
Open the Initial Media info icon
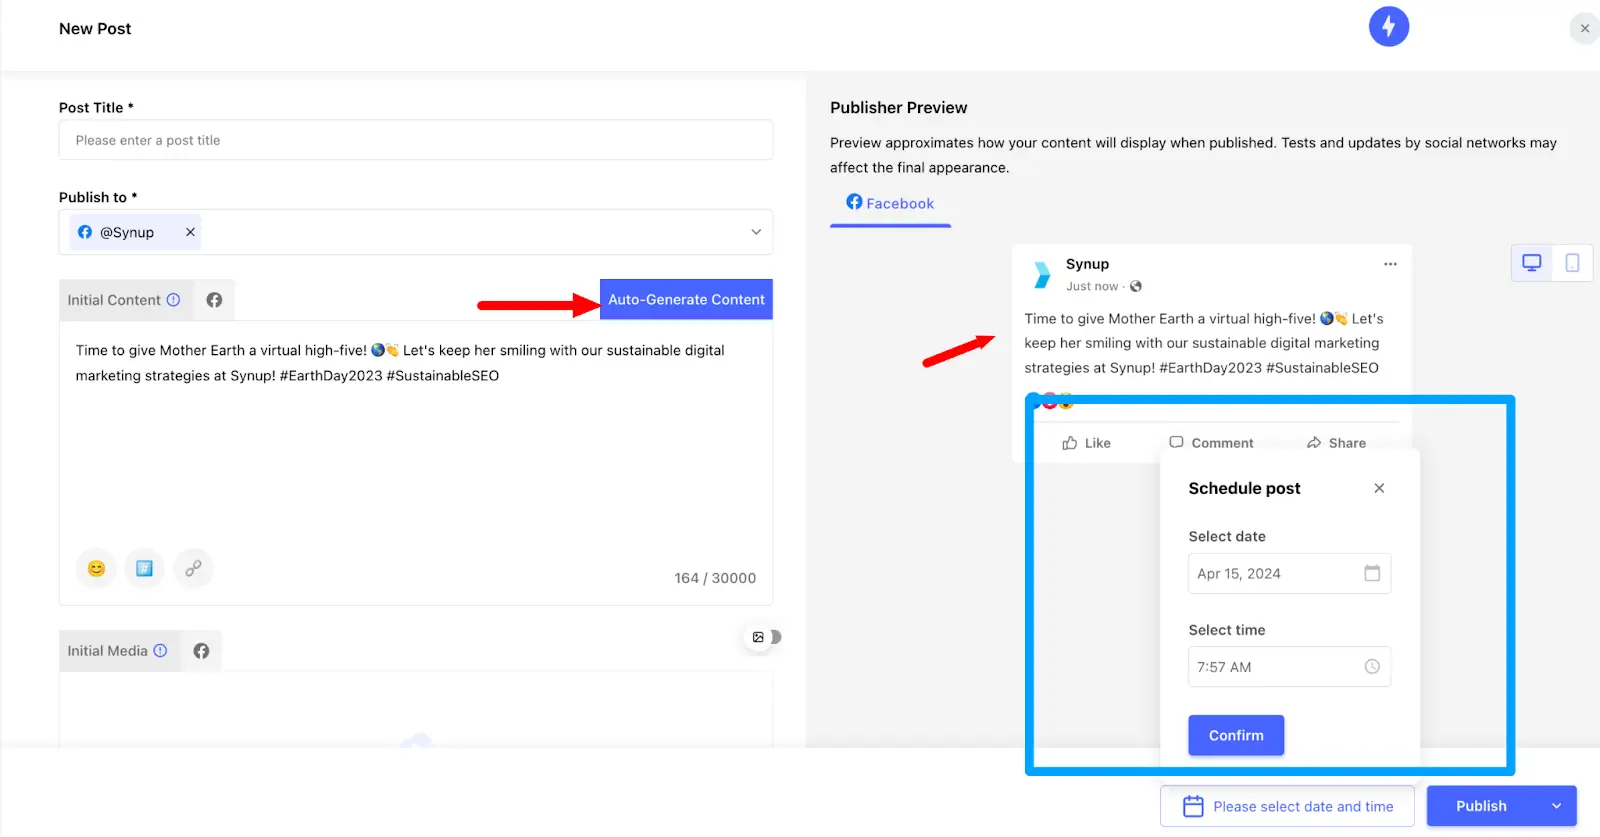pyautogui.click(x=160, y=651)
